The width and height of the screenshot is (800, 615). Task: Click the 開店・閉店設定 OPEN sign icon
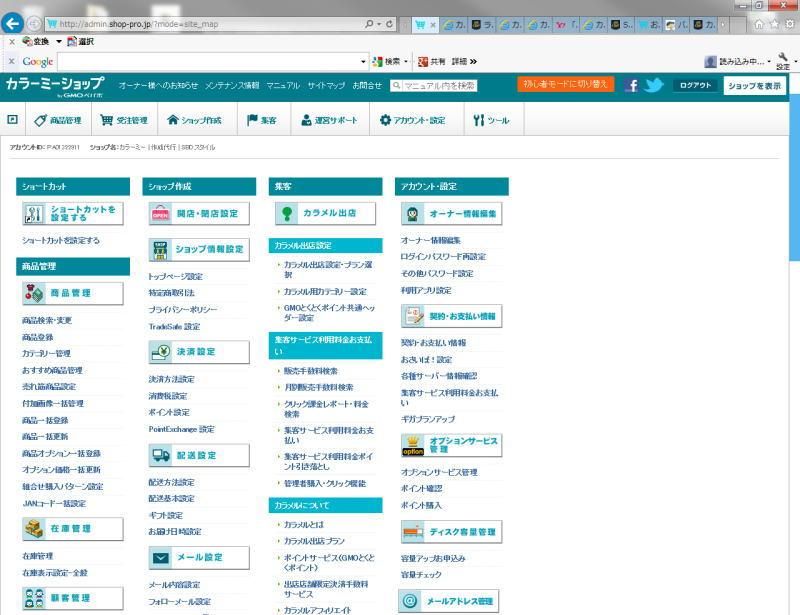tap(161, 213)
